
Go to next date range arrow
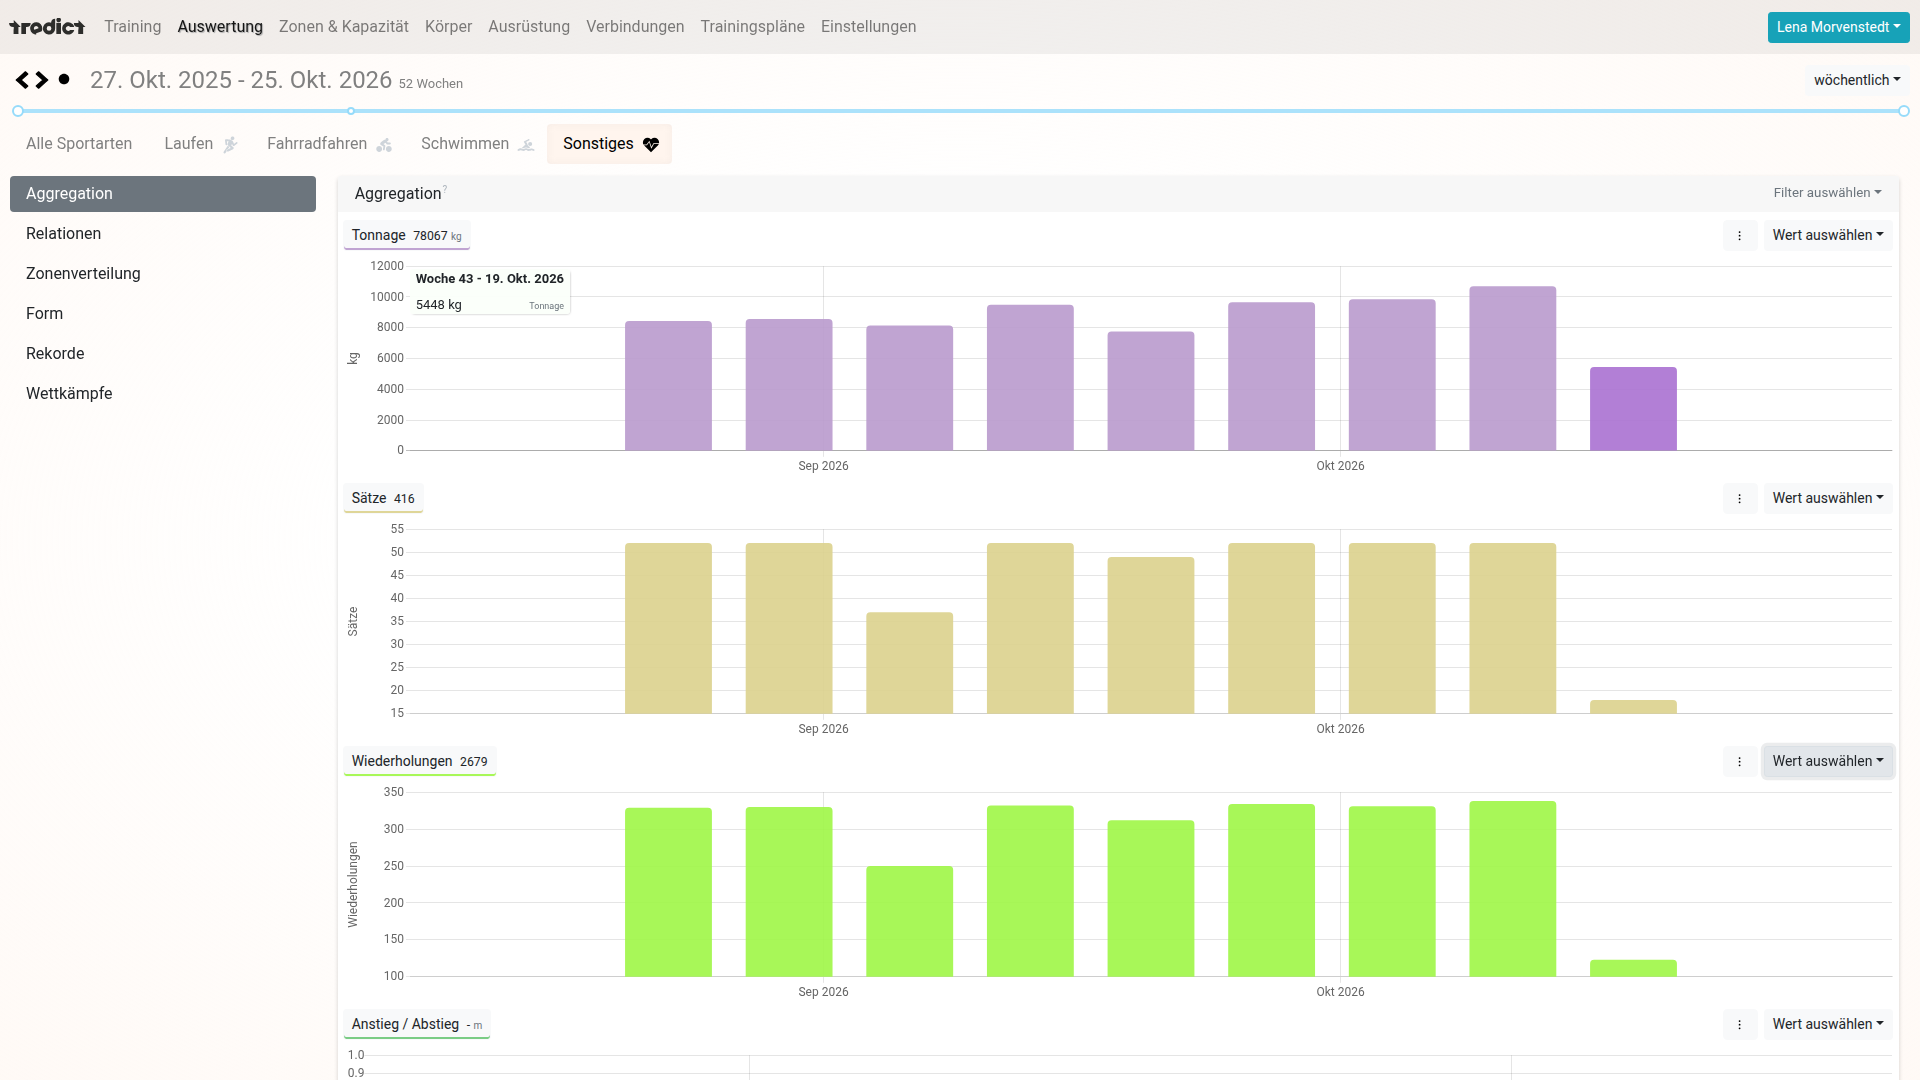click(x=42, y=80)
